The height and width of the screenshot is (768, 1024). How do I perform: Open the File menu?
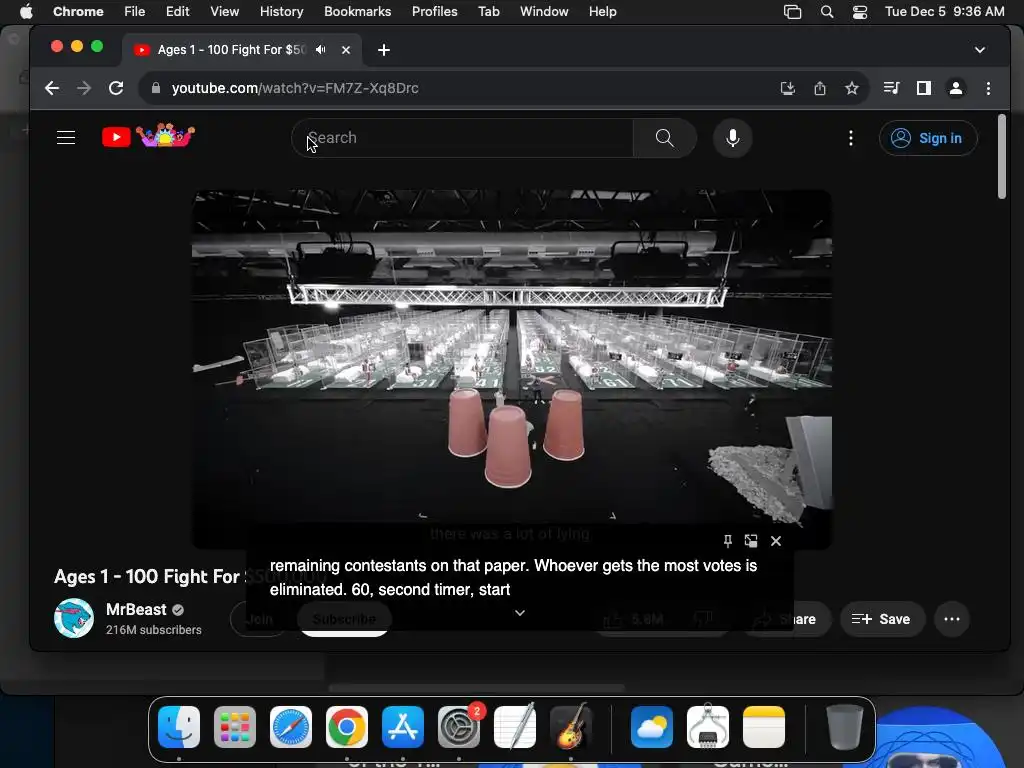[135, 12]
